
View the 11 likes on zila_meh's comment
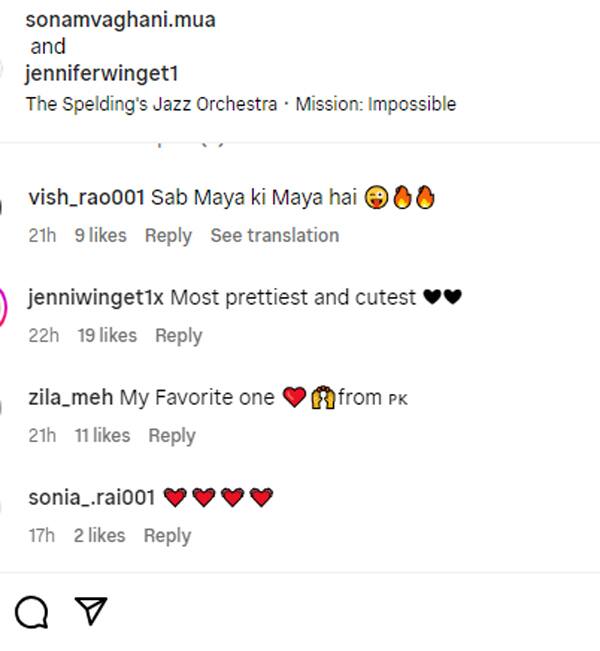click(x=103, y=435)
